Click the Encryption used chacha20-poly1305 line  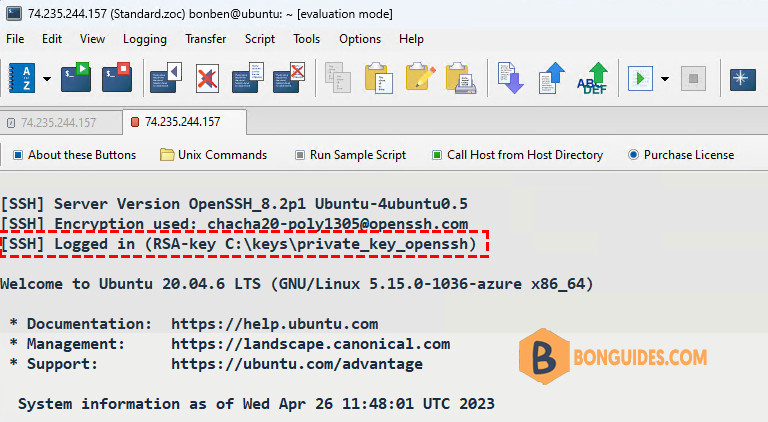234,224
